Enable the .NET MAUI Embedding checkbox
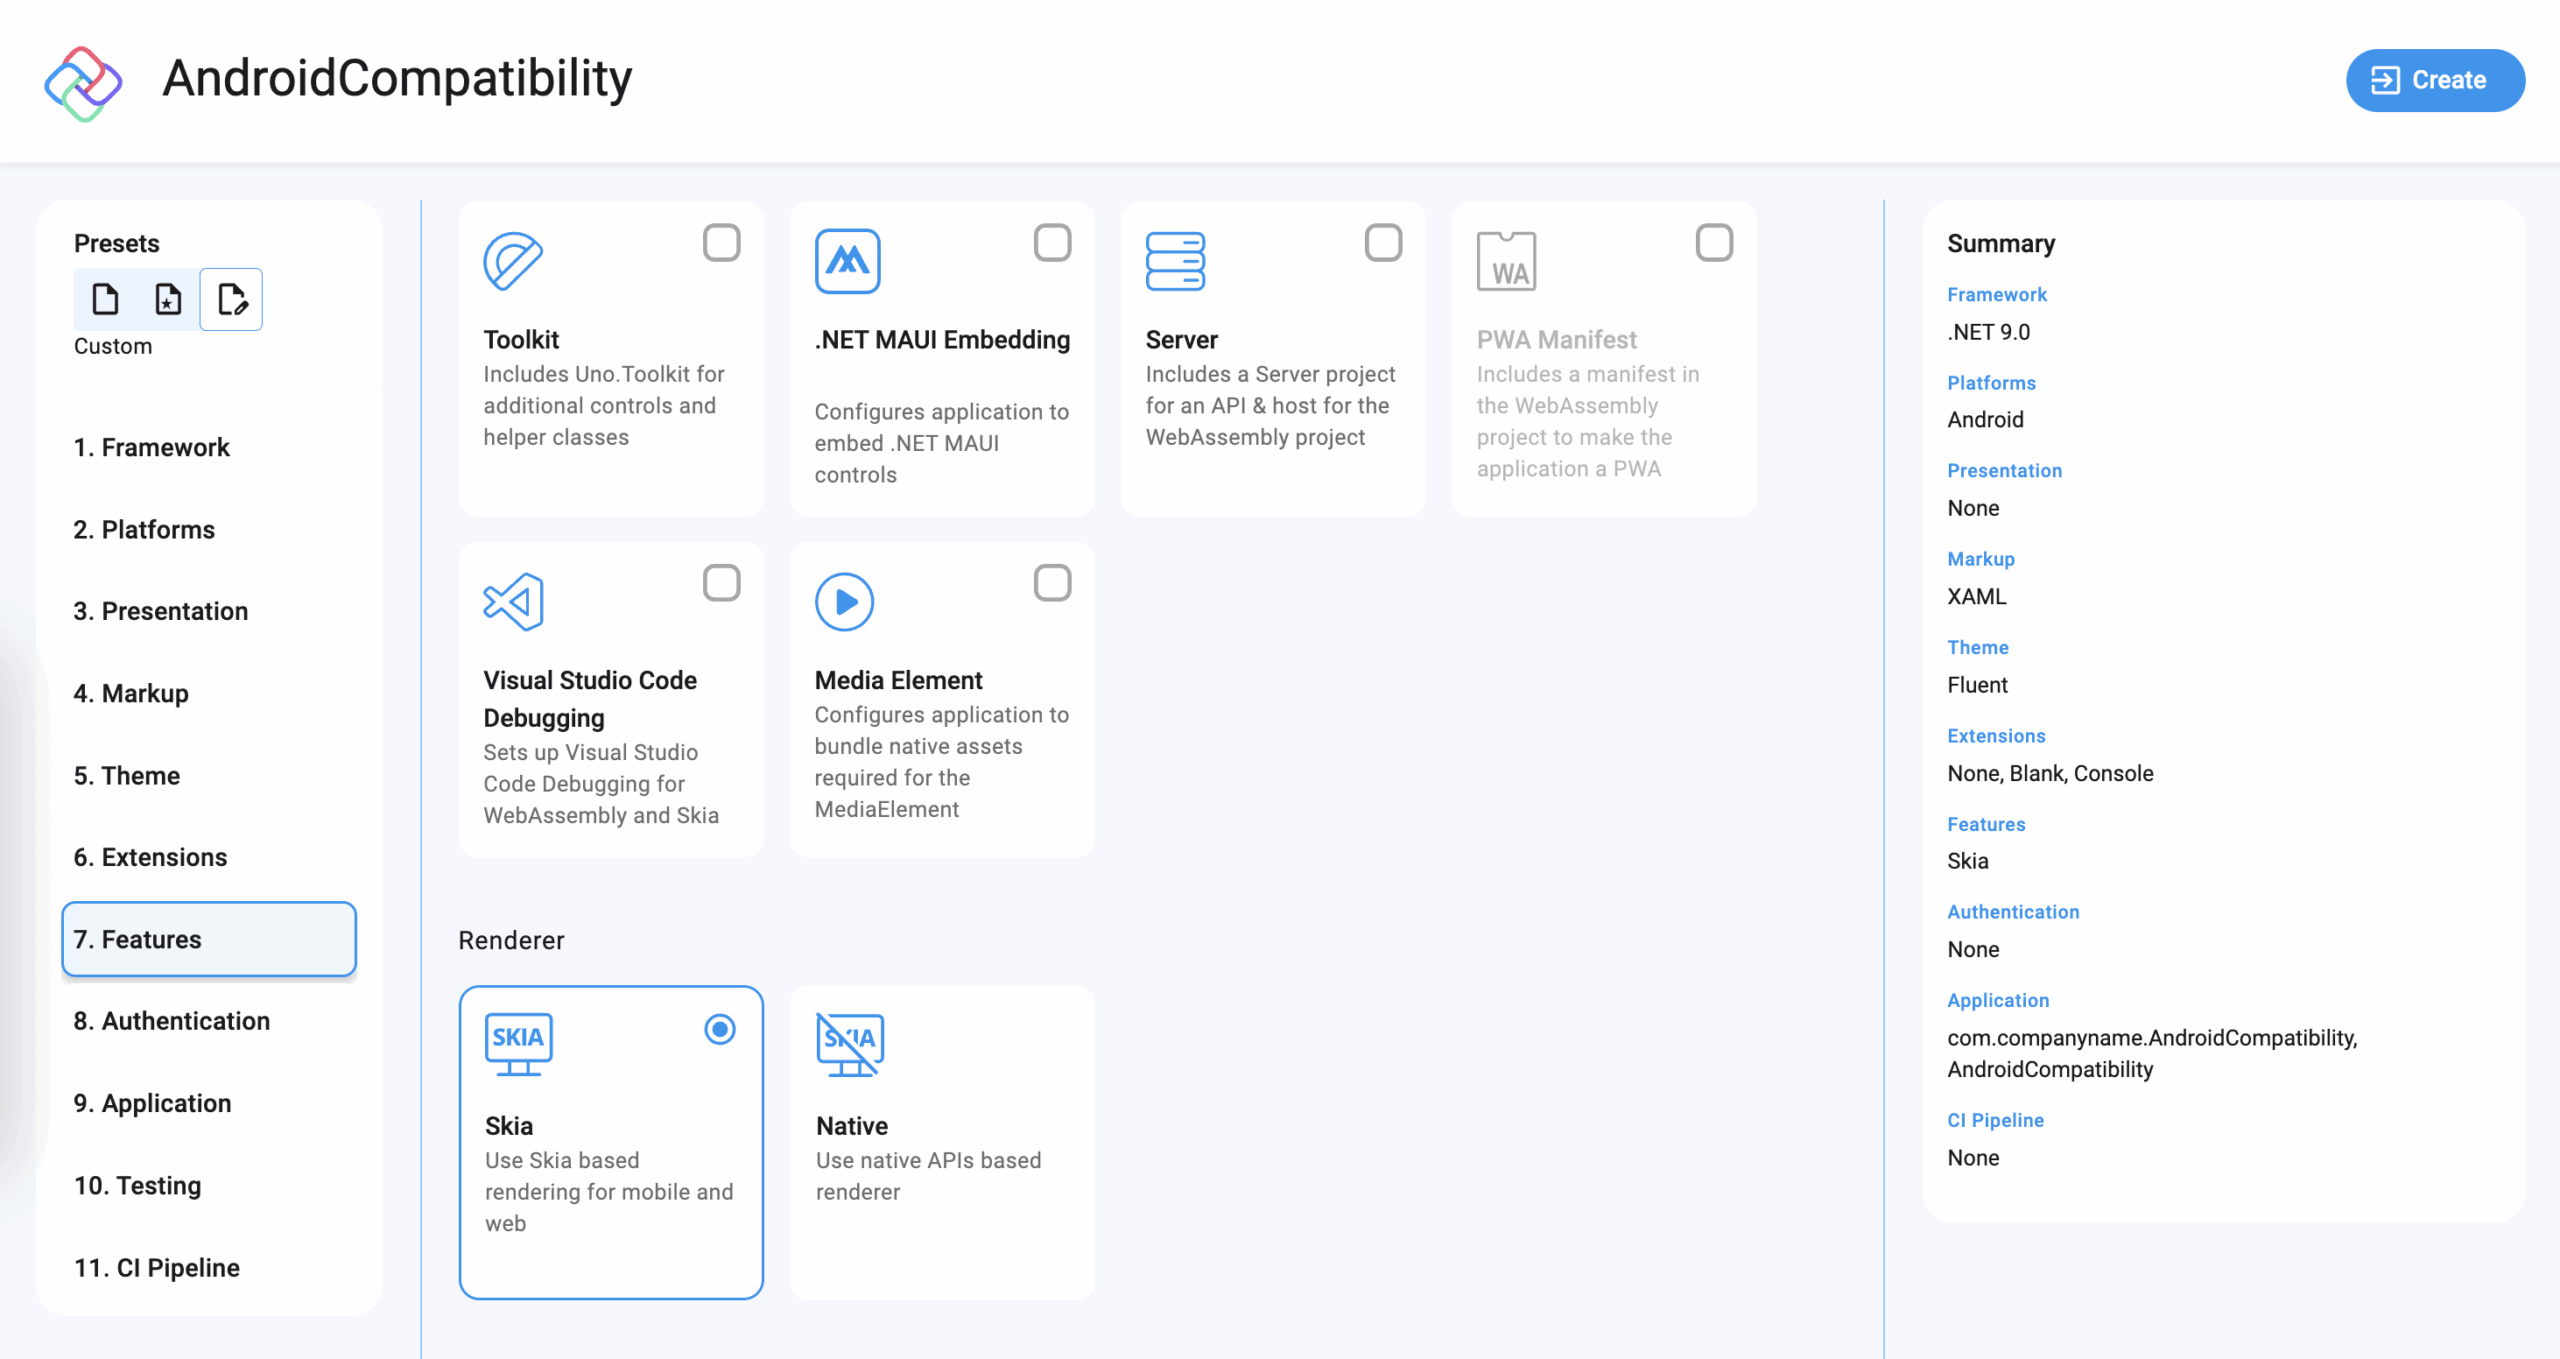Screen dimensions: 2560x1359 [x=1052, y=243]
